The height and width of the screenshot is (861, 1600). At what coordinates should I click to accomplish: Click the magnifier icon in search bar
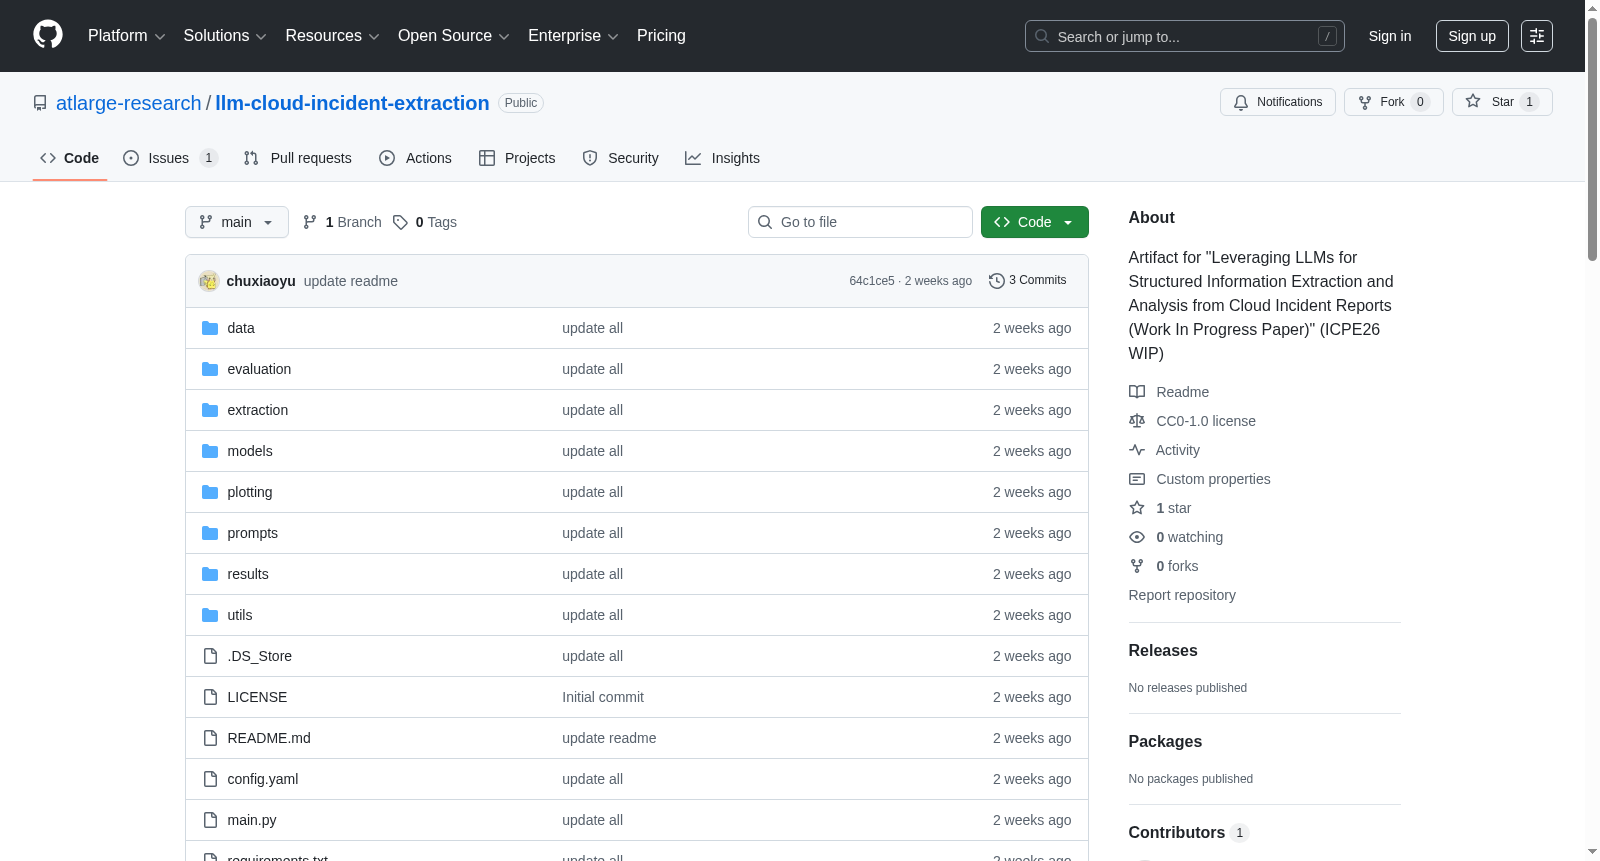point(1042,36)
